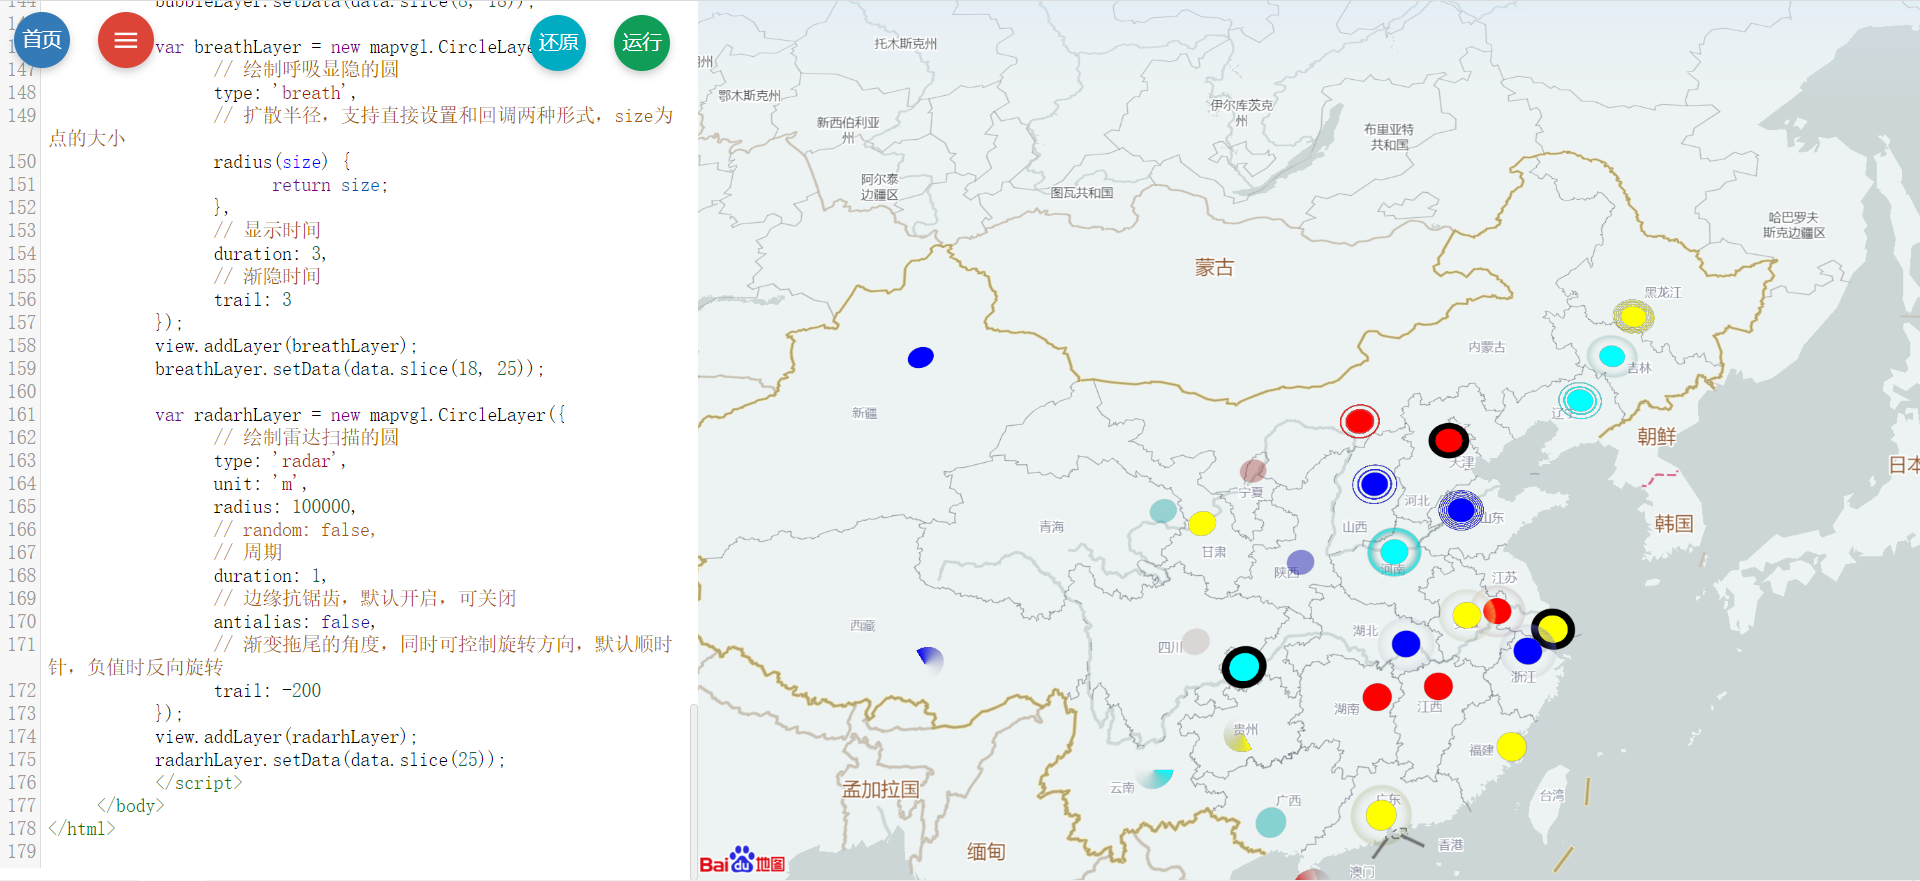Image resolution: width=1920 pixels, height=881 pixels.
Task: Select the cyan black-ringed marker near Sichuan
Action: 1244,666
